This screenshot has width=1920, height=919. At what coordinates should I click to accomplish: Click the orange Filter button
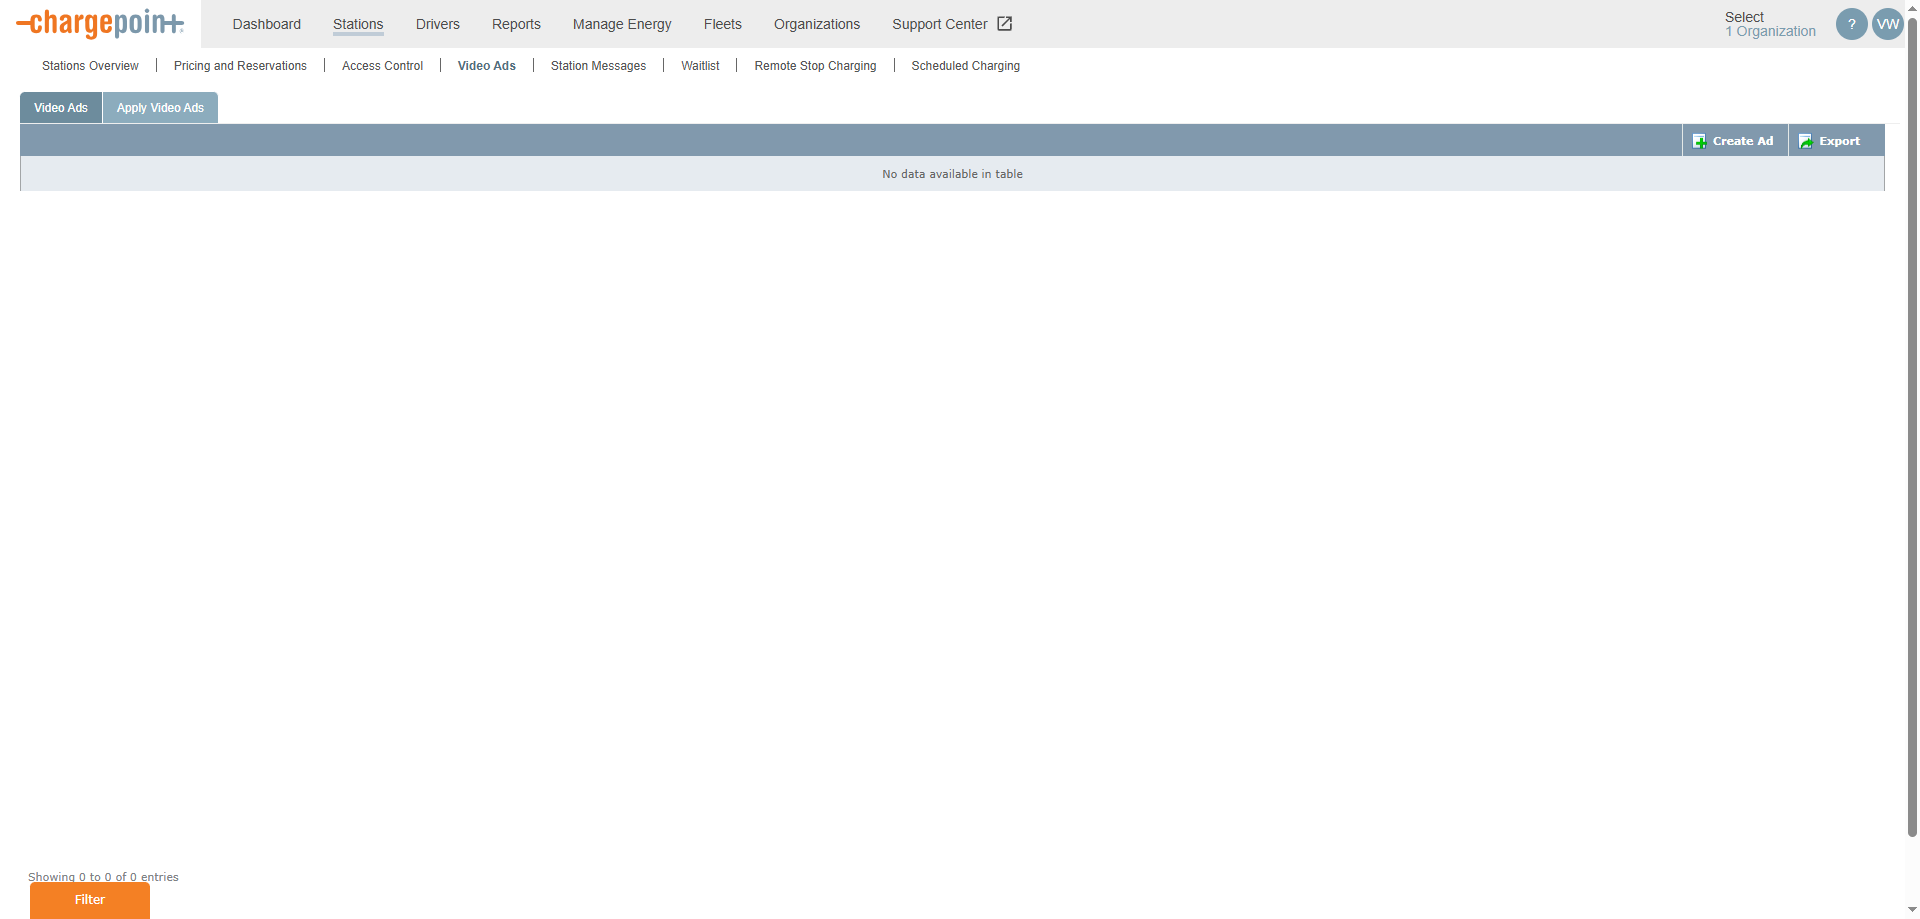tap(90, 900)
